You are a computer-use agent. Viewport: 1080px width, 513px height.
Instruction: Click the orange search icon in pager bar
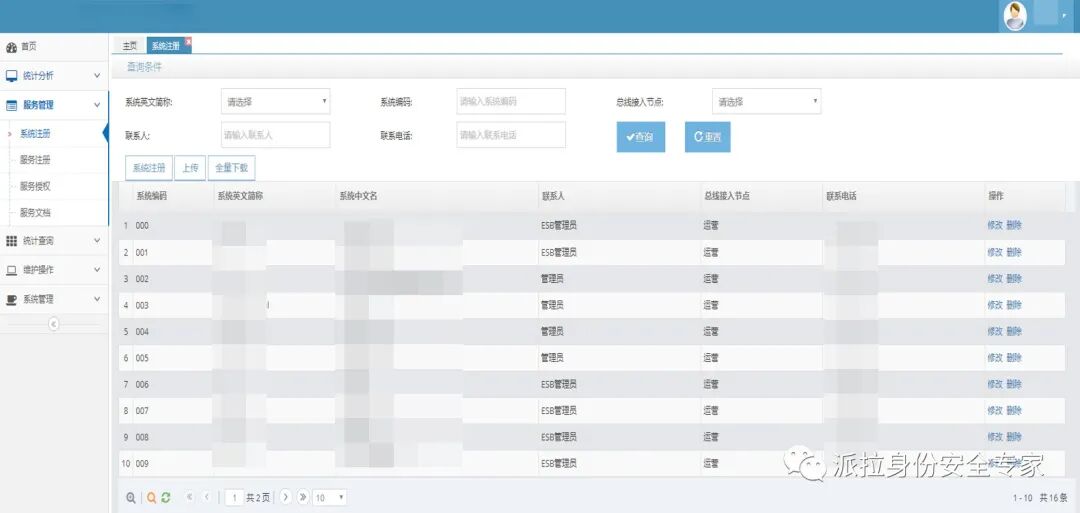(x=152, y=497)
